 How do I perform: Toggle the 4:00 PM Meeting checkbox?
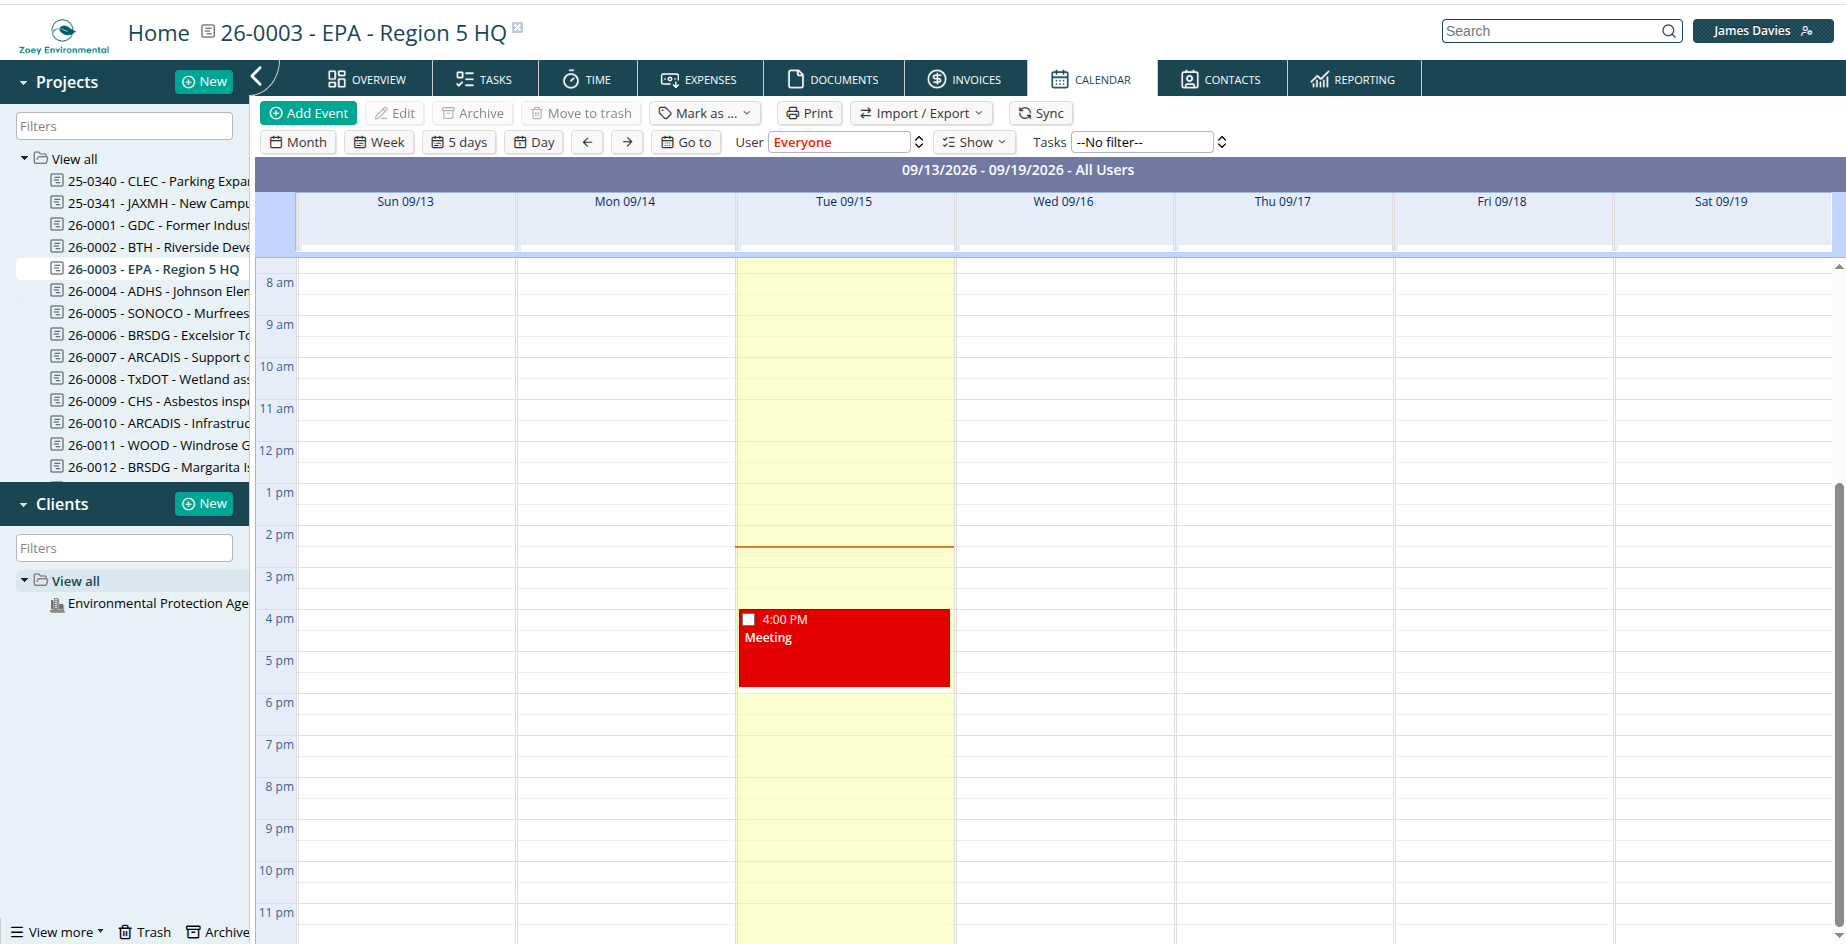pos(748,620)
